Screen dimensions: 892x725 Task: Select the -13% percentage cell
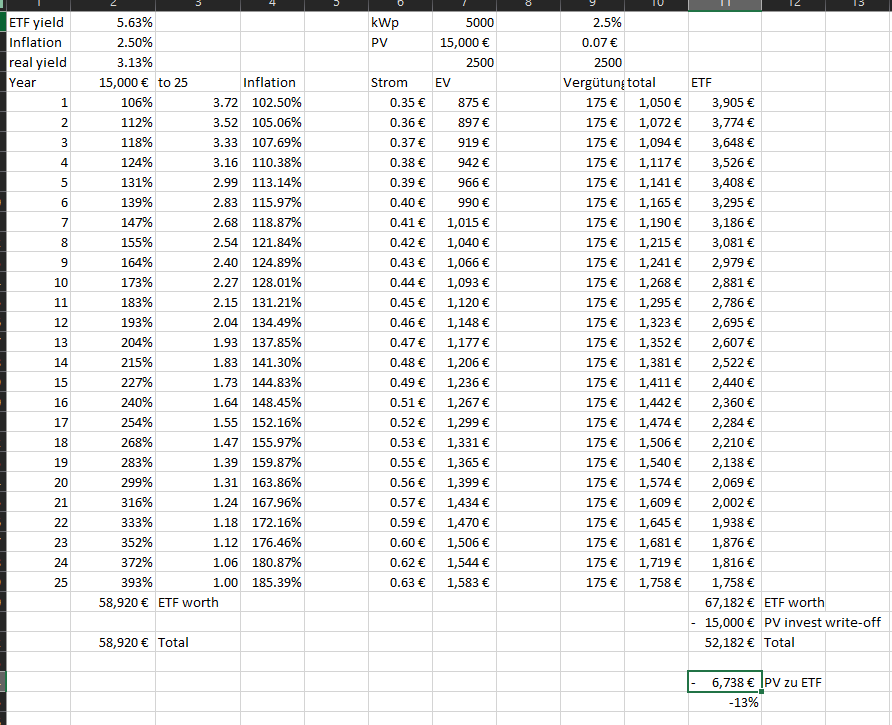point(725,702)
